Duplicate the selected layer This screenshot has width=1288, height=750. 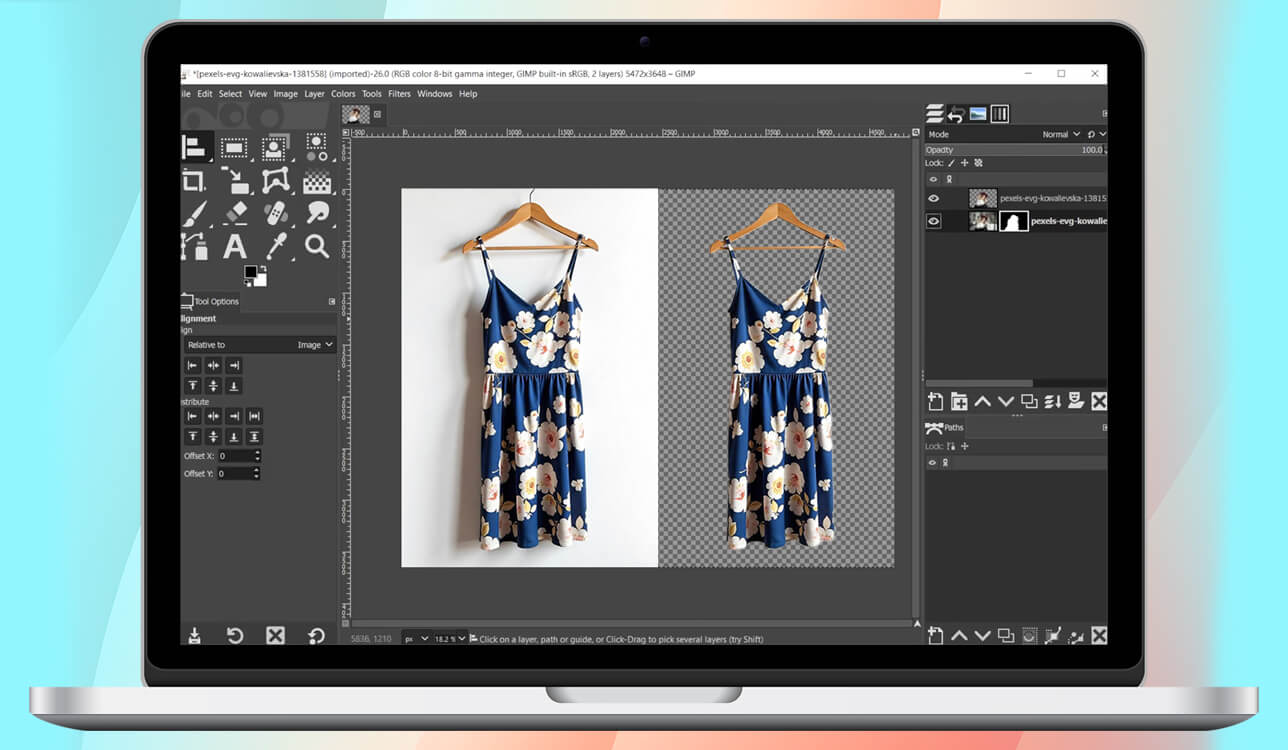(x=1031, y=401)
